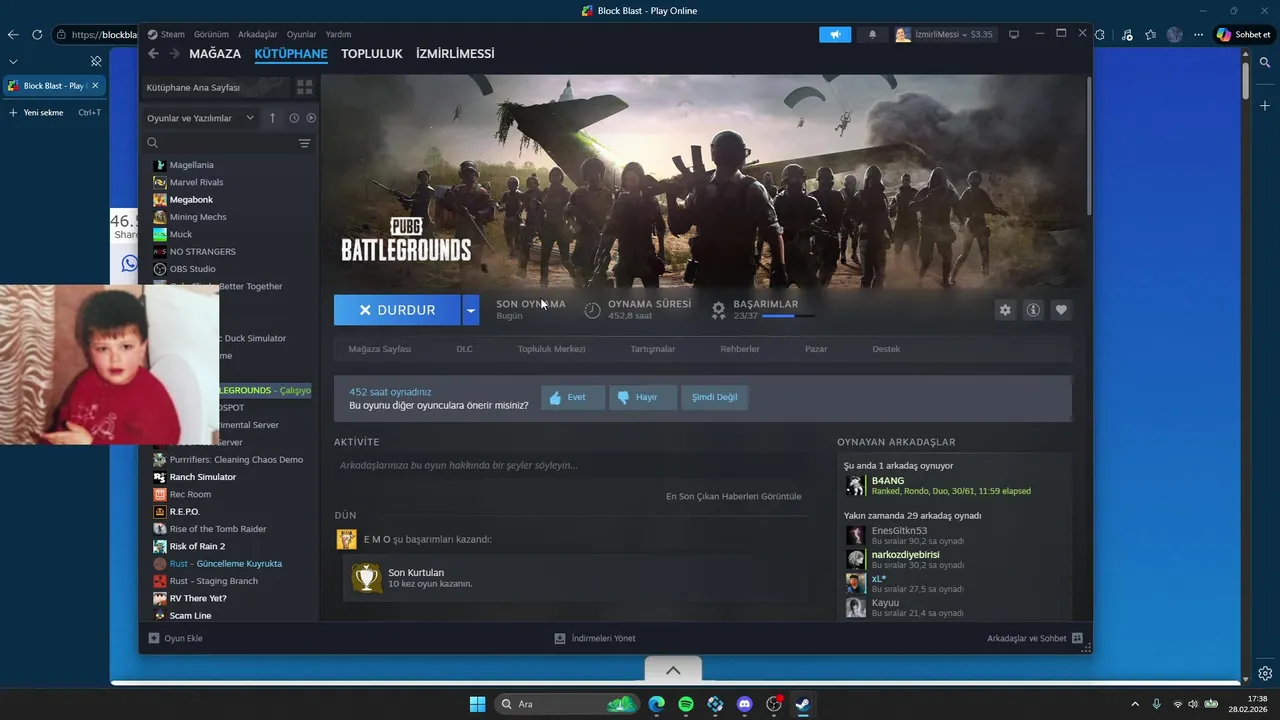
Task: Stop the game with Durdur button
Action: (397, 310)
